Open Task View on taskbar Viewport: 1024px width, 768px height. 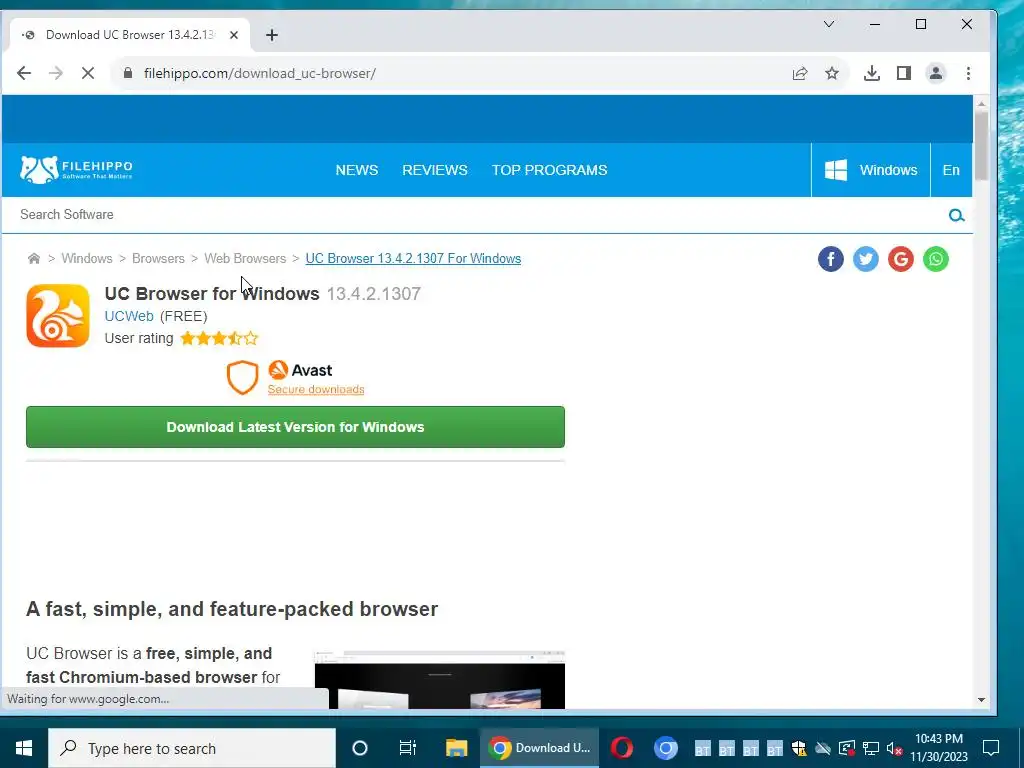[408, 748]
